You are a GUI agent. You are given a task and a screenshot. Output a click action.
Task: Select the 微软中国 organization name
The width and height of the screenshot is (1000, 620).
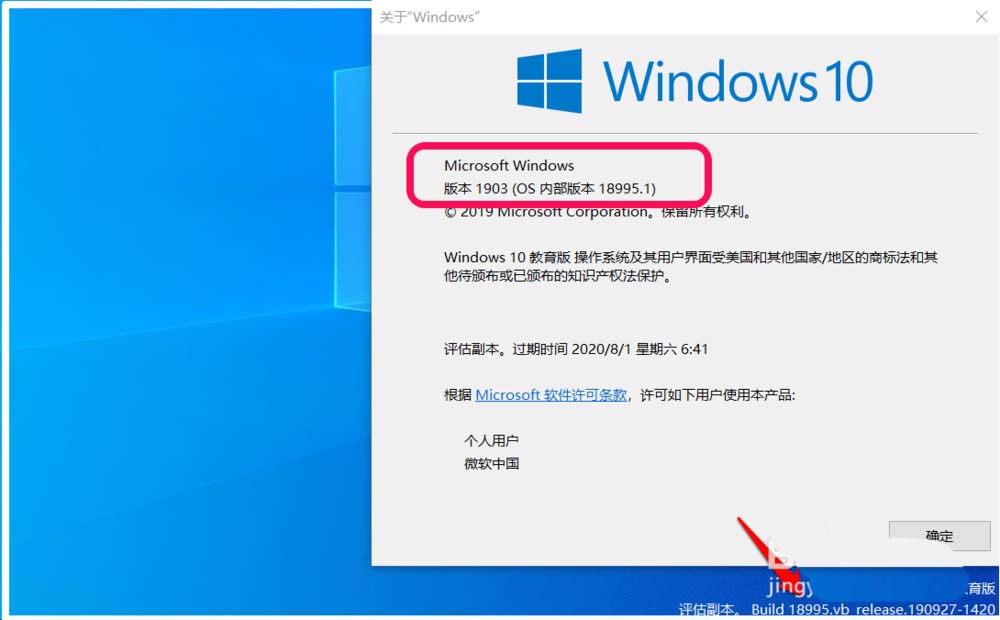[x=491, y=464]
